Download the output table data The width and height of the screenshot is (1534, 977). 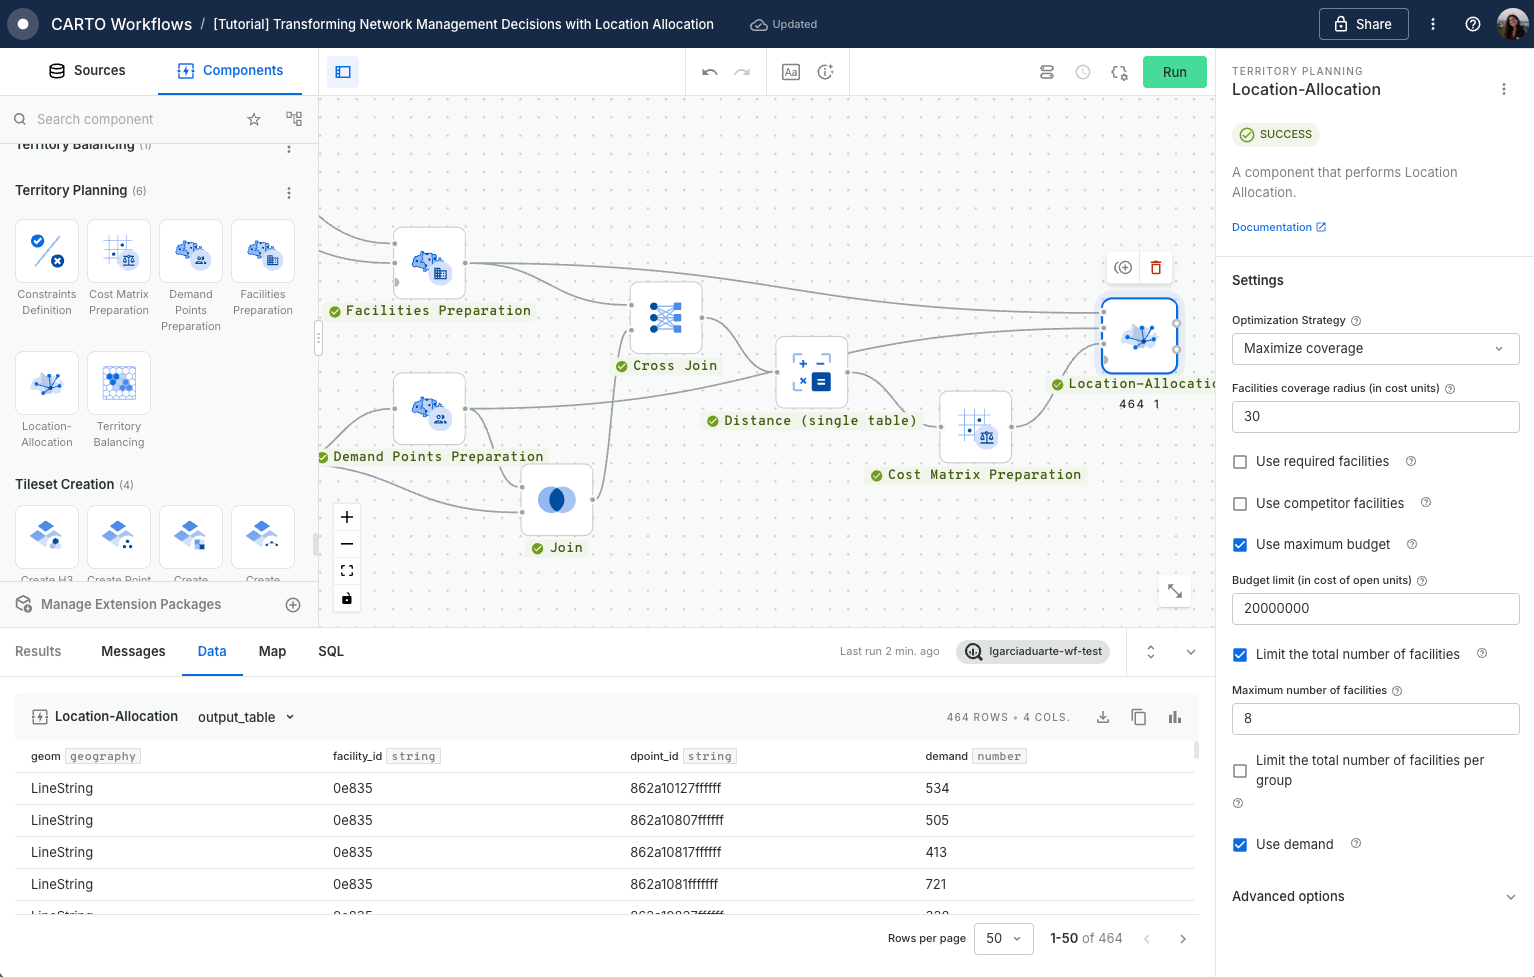click(1103, 717)
